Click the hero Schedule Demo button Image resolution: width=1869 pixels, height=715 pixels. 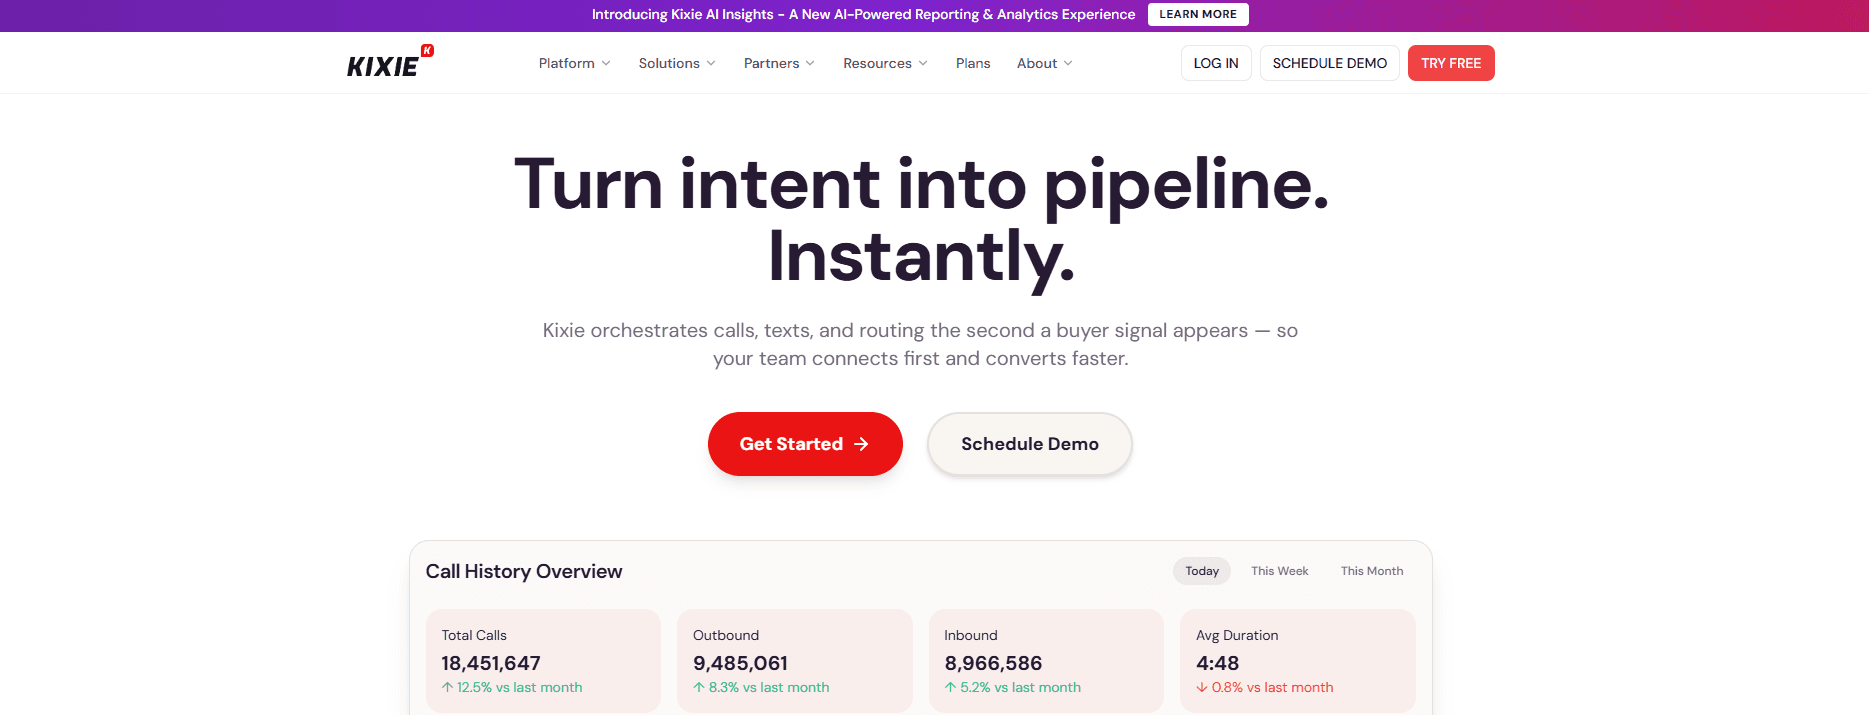tap(1030, 444)
